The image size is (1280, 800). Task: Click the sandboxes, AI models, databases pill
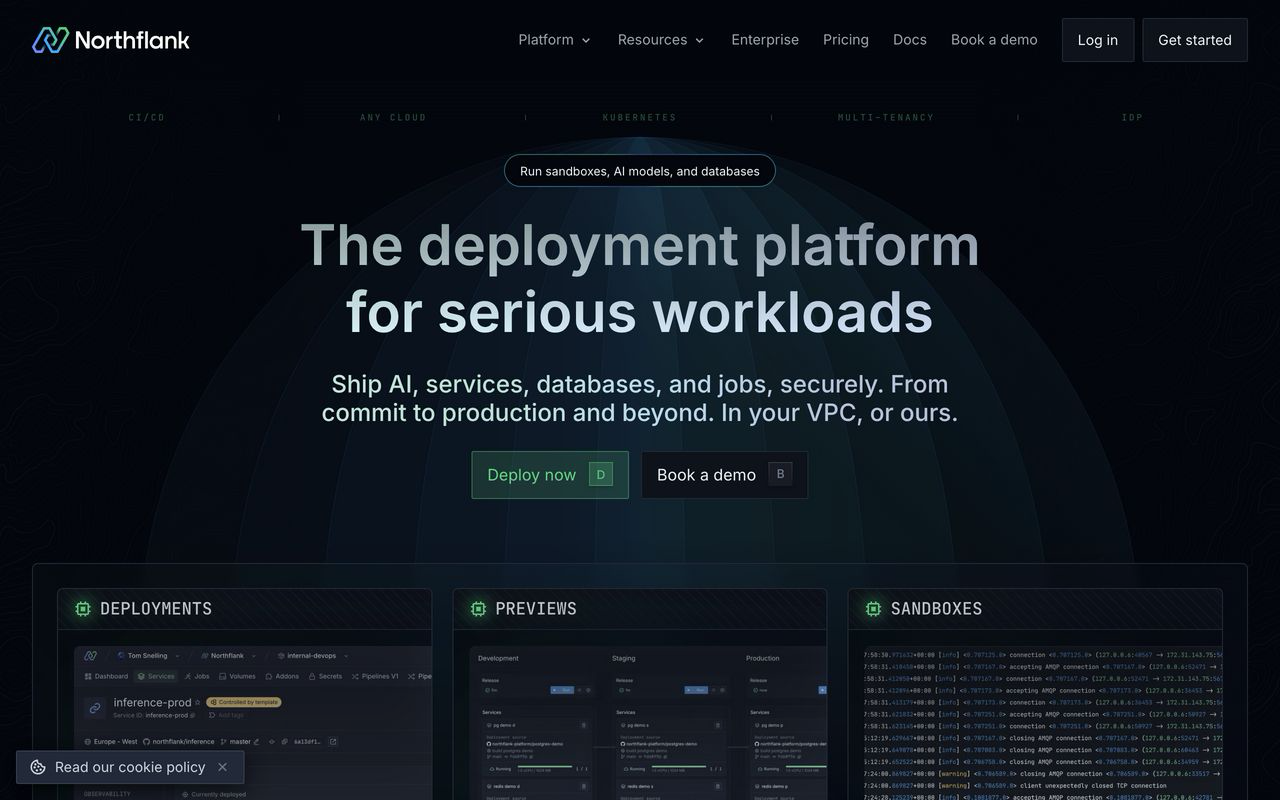pos(640,171)
